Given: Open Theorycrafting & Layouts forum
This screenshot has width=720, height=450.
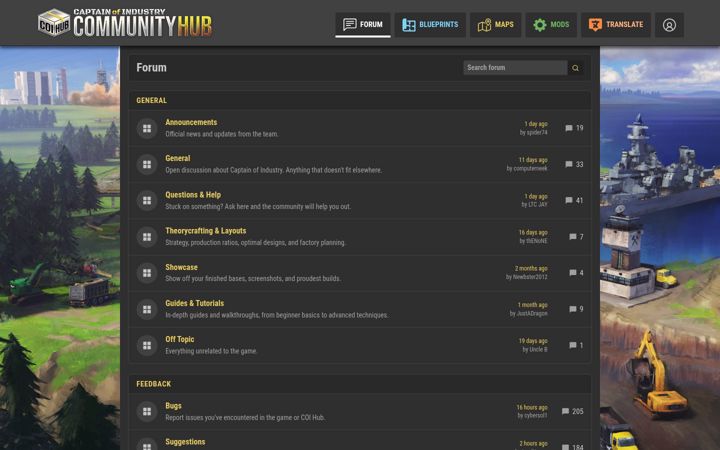Looking at the screenshot, I should [x=206, y=231].
